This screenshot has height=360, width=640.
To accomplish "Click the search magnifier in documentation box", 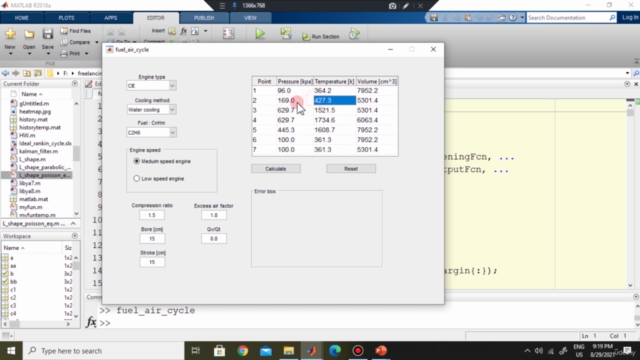I will 612,18.
